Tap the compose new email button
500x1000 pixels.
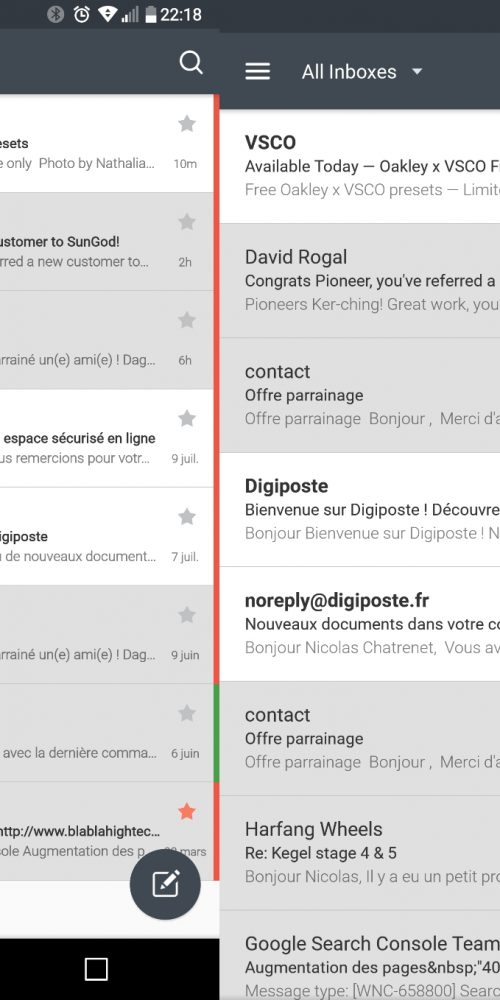(x=165, y=885)
